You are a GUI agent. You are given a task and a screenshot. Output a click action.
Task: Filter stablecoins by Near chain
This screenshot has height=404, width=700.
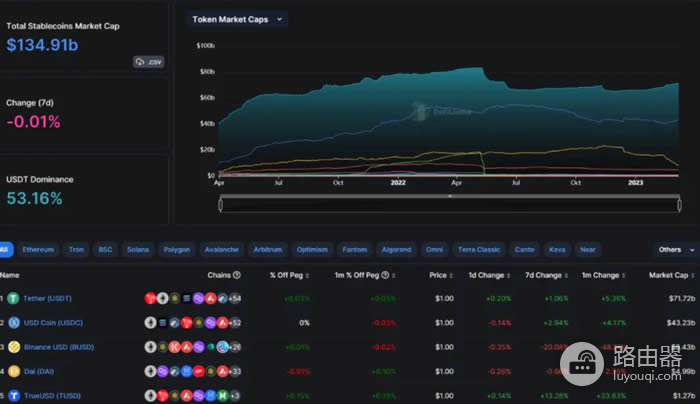588,250
